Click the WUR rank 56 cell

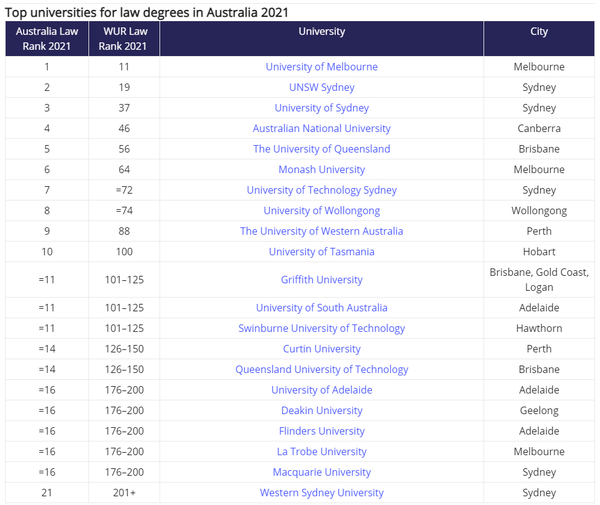coord(124,149)
